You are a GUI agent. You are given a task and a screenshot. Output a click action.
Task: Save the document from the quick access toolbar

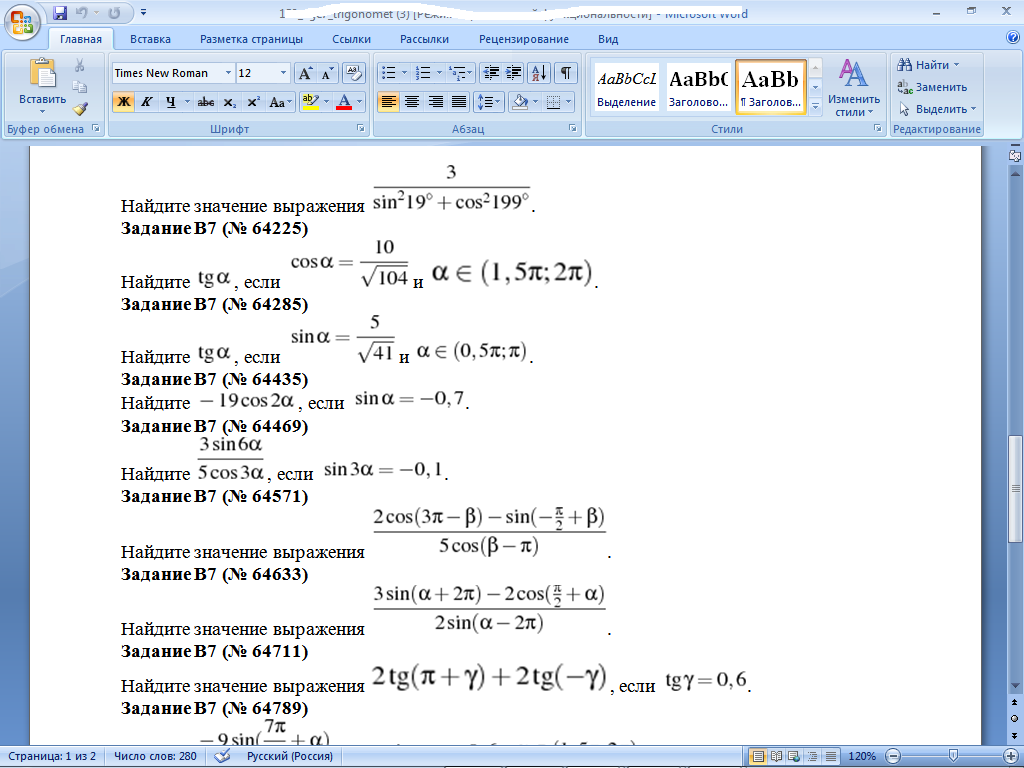(x=60, y=12)
